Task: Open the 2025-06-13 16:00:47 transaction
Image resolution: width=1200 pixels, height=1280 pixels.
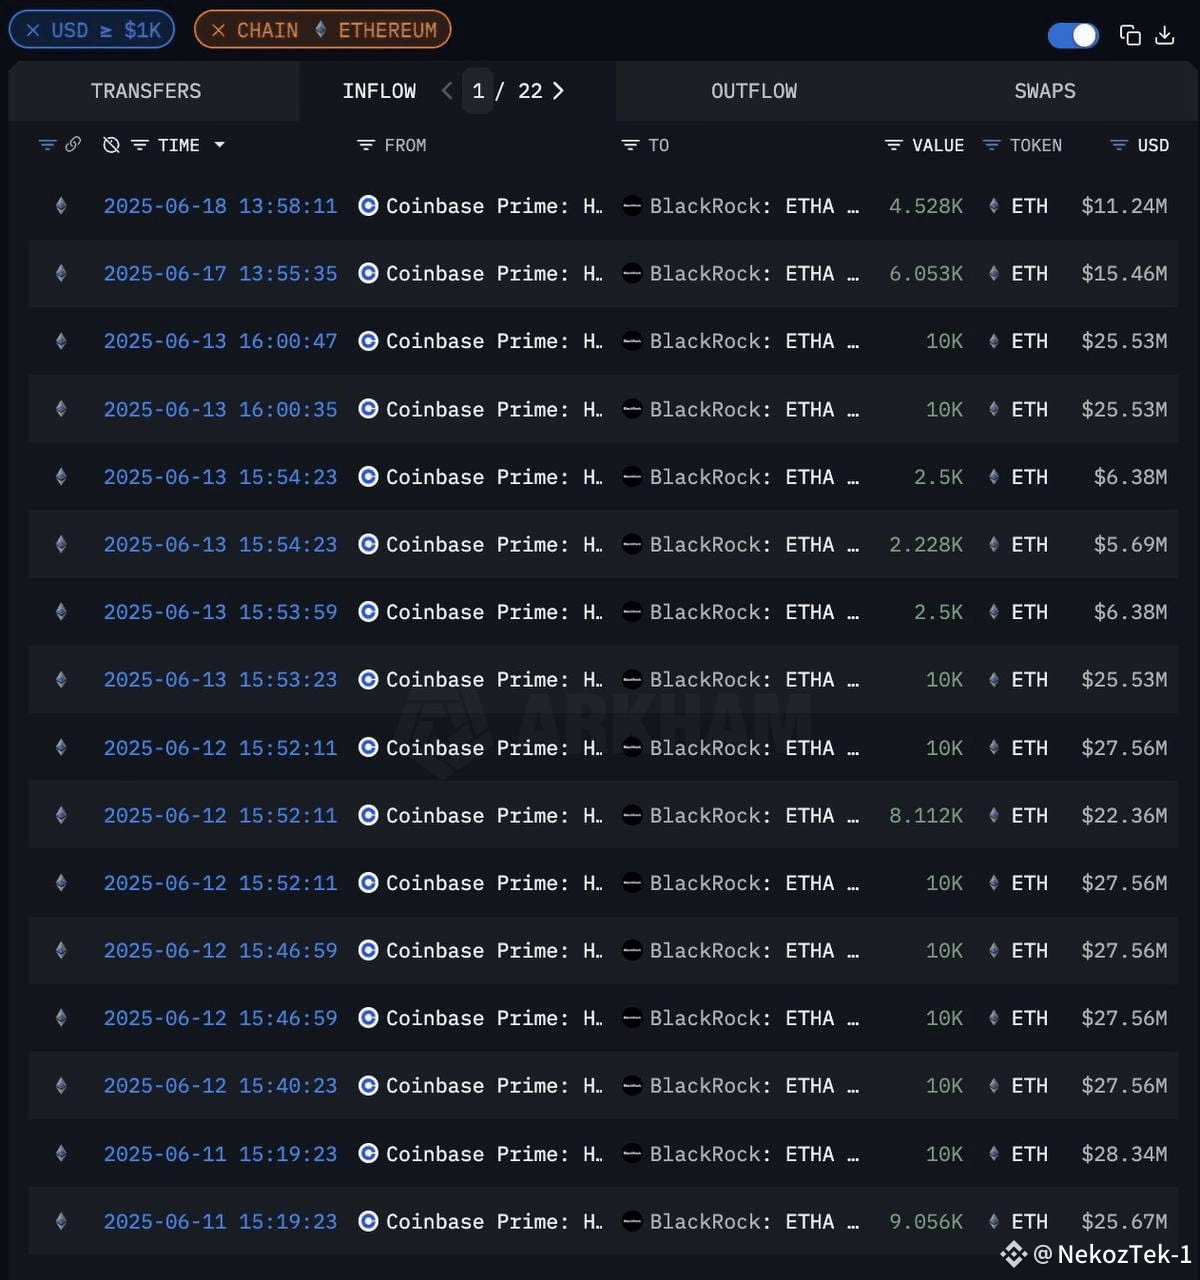Action: [x=220, y=341]
